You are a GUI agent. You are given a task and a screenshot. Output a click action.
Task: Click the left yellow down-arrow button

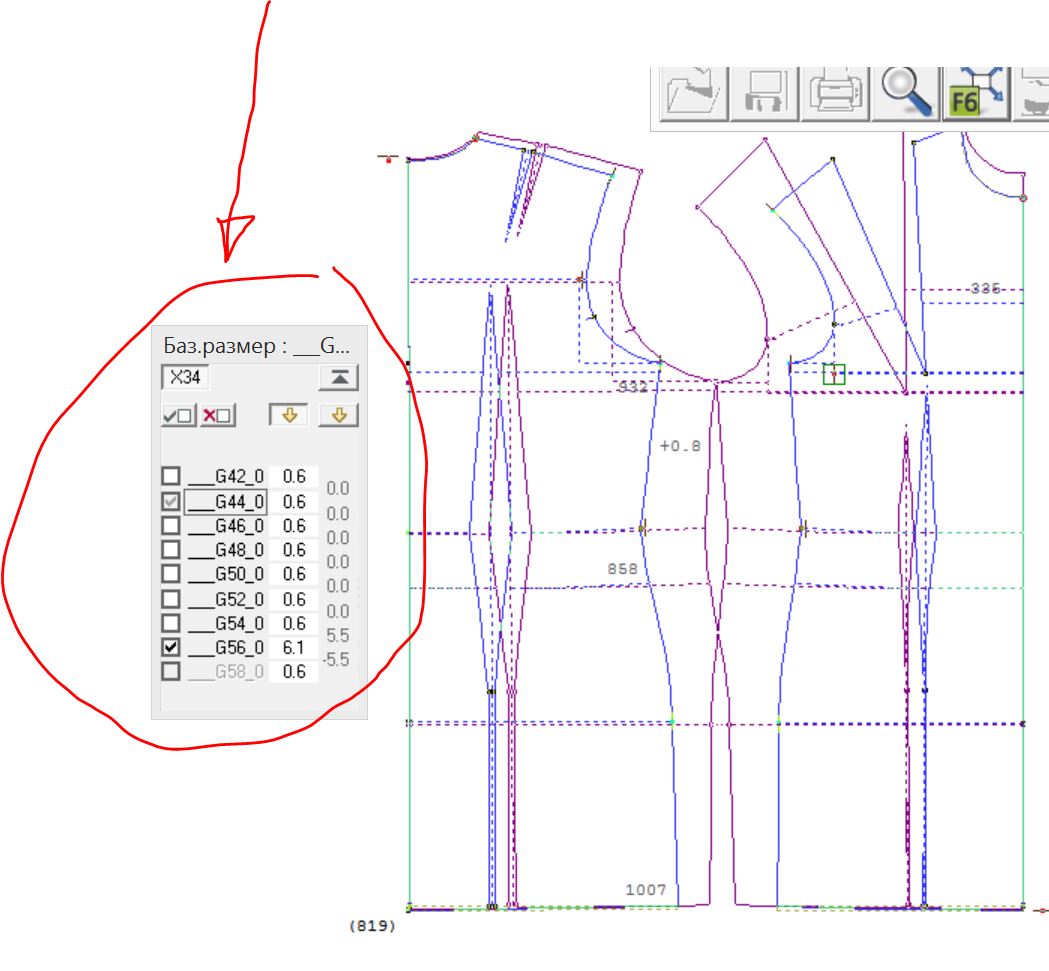point(289,415)
